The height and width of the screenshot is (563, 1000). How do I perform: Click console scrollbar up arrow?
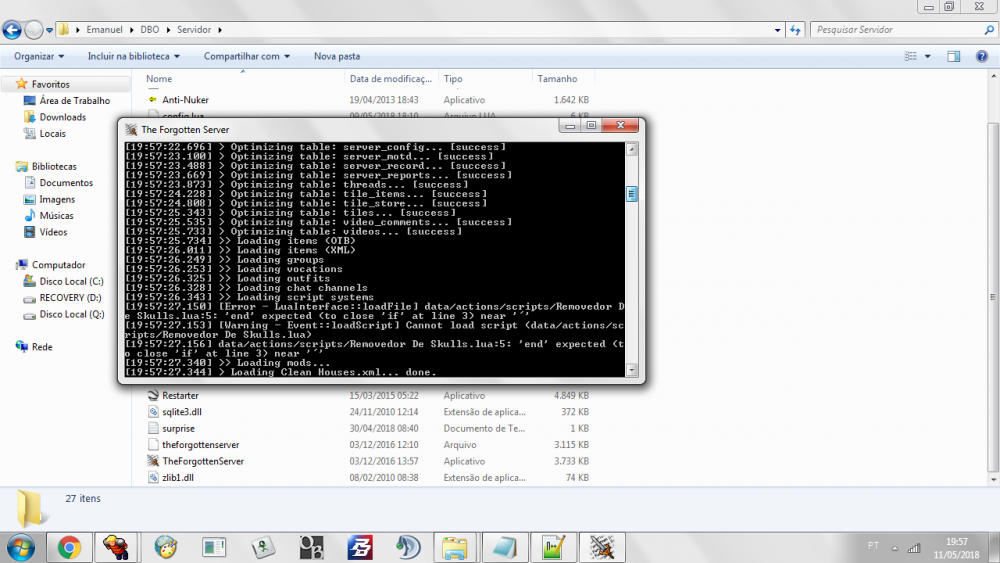(x=631, y=149)
